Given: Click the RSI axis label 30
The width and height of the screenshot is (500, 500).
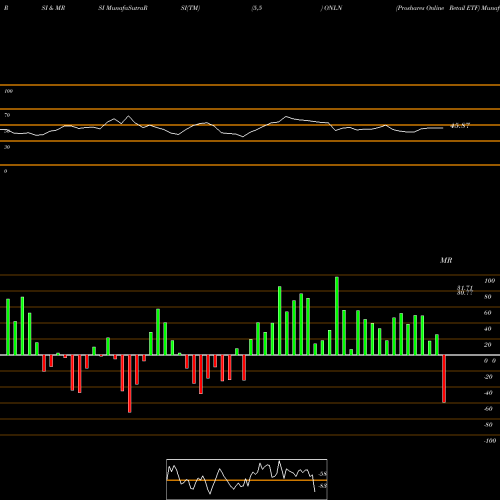Looking at the screenshot, I should 7,147.
